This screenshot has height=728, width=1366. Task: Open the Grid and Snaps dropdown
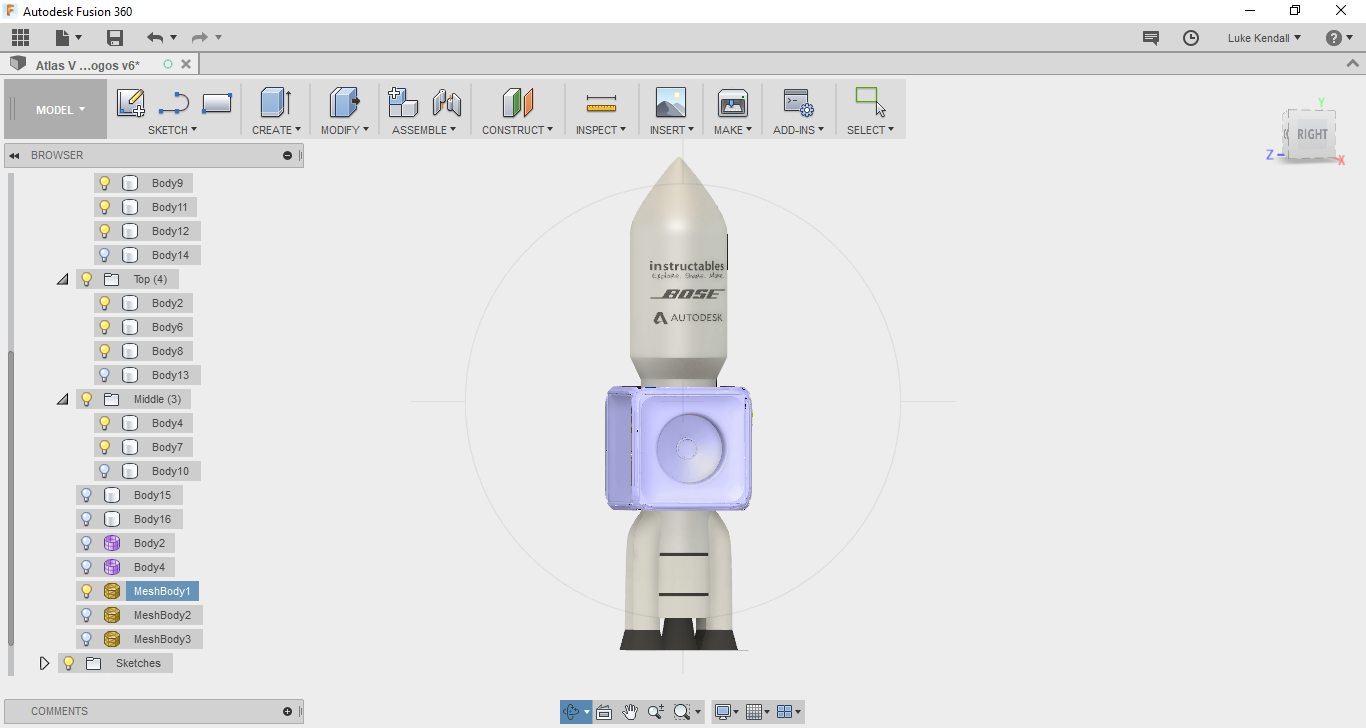pos(757,712)
